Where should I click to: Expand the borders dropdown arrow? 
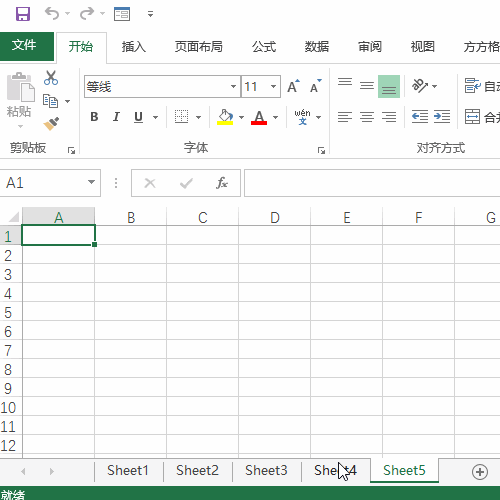coord(199,117)
